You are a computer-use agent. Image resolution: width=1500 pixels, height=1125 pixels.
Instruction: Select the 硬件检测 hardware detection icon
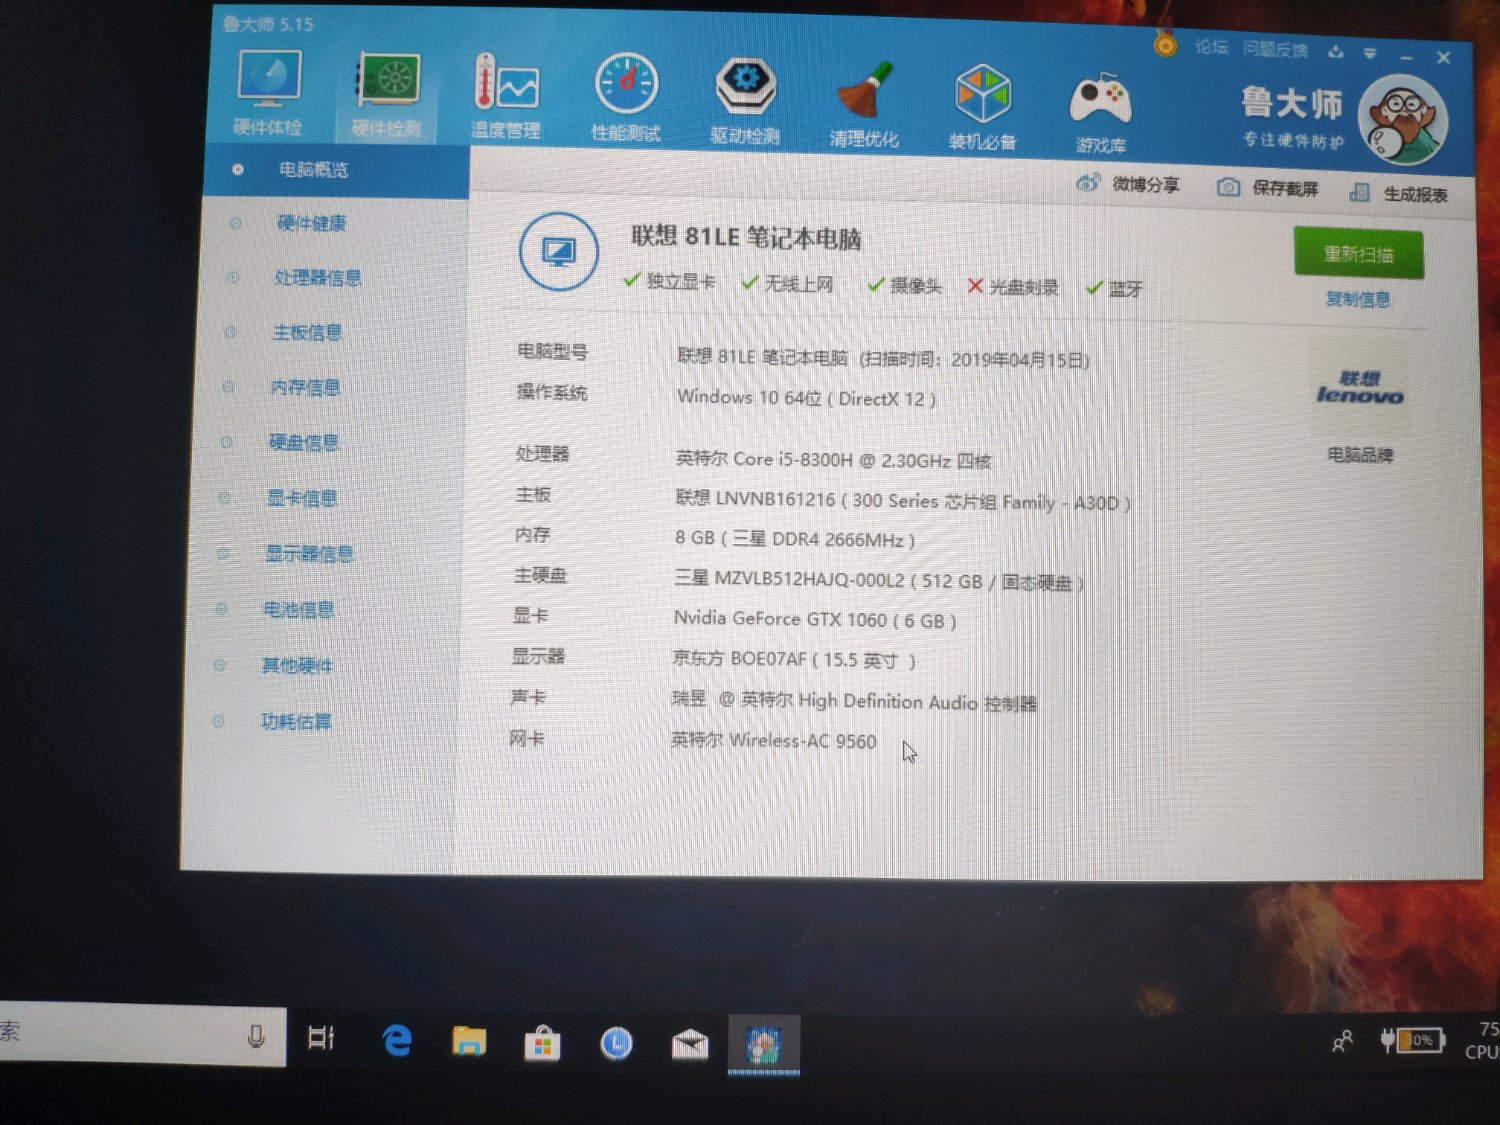click(388, 94)
